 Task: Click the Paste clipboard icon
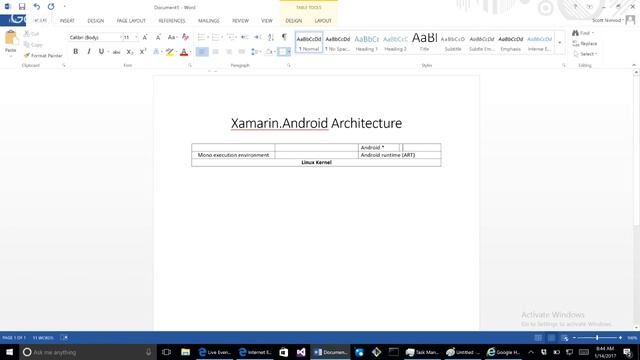pos(11,38)
